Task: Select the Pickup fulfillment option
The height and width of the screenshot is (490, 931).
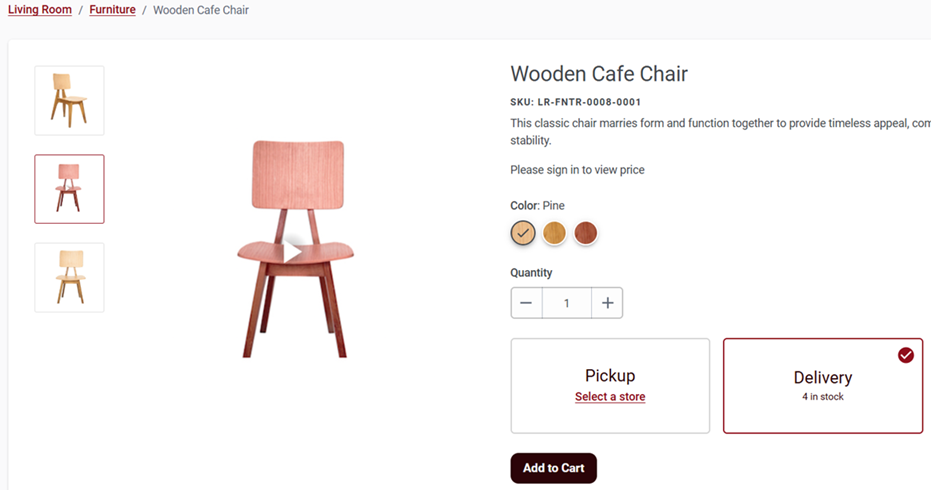Action: pos(610,385)
